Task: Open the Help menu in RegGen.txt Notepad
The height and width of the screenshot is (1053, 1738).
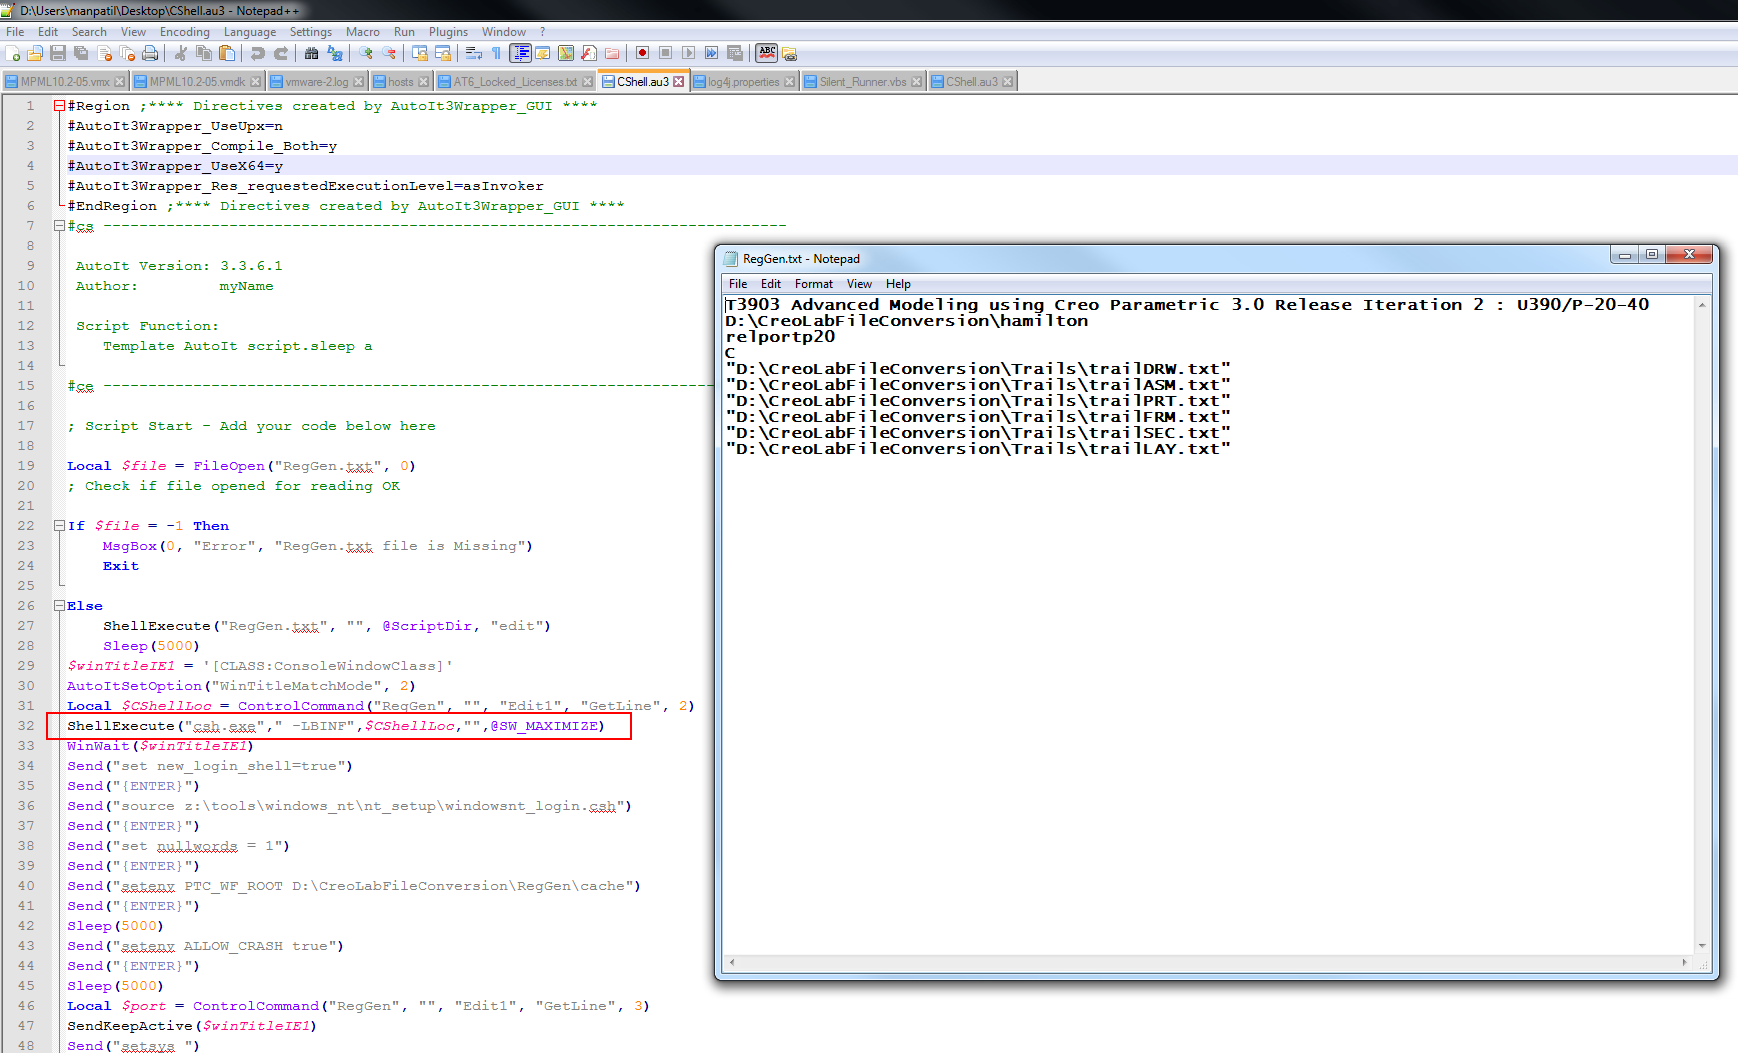Action: click(x=898, y=284)
